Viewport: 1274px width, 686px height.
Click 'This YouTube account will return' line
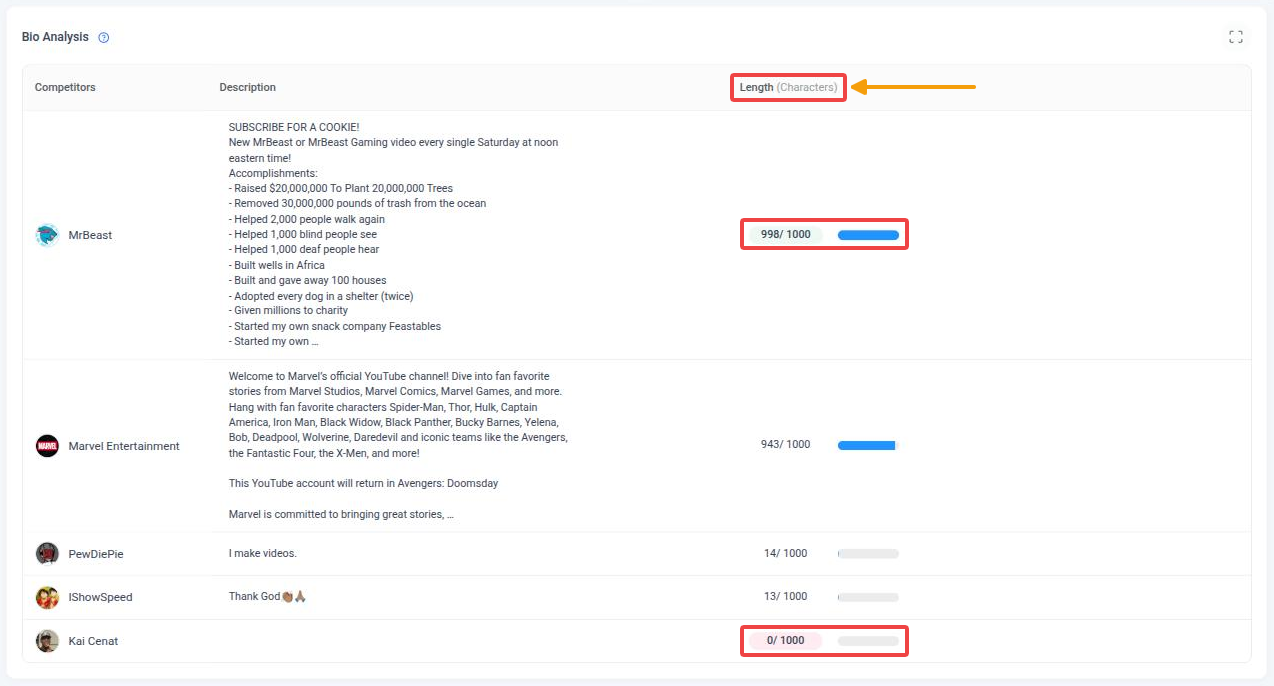(x=363, y=483)
